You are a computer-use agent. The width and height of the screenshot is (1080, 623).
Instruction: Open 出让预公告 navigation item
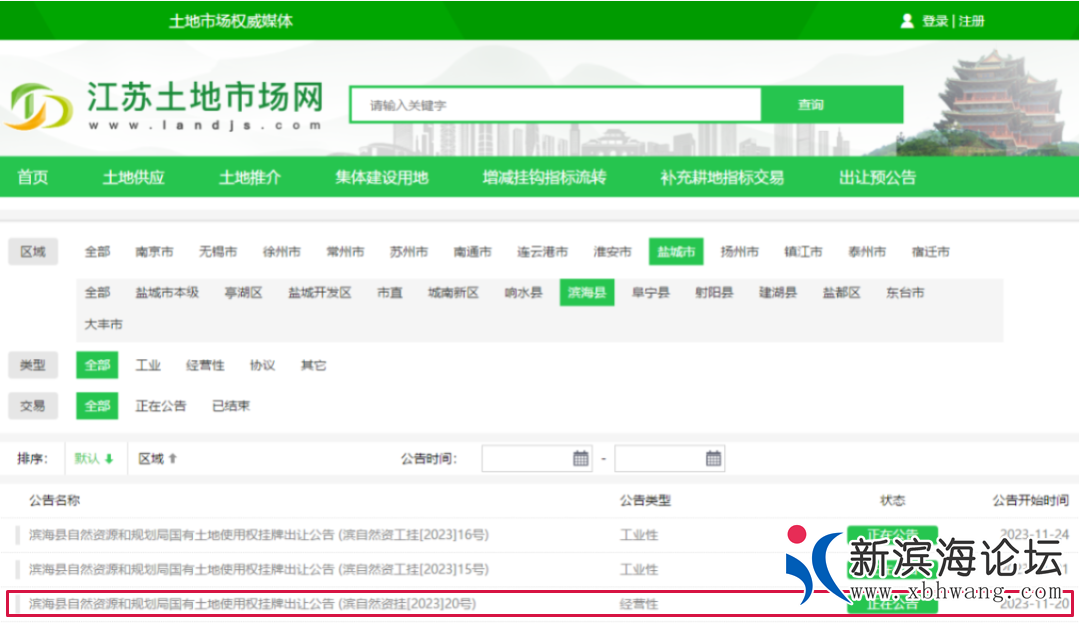[877, 178]
